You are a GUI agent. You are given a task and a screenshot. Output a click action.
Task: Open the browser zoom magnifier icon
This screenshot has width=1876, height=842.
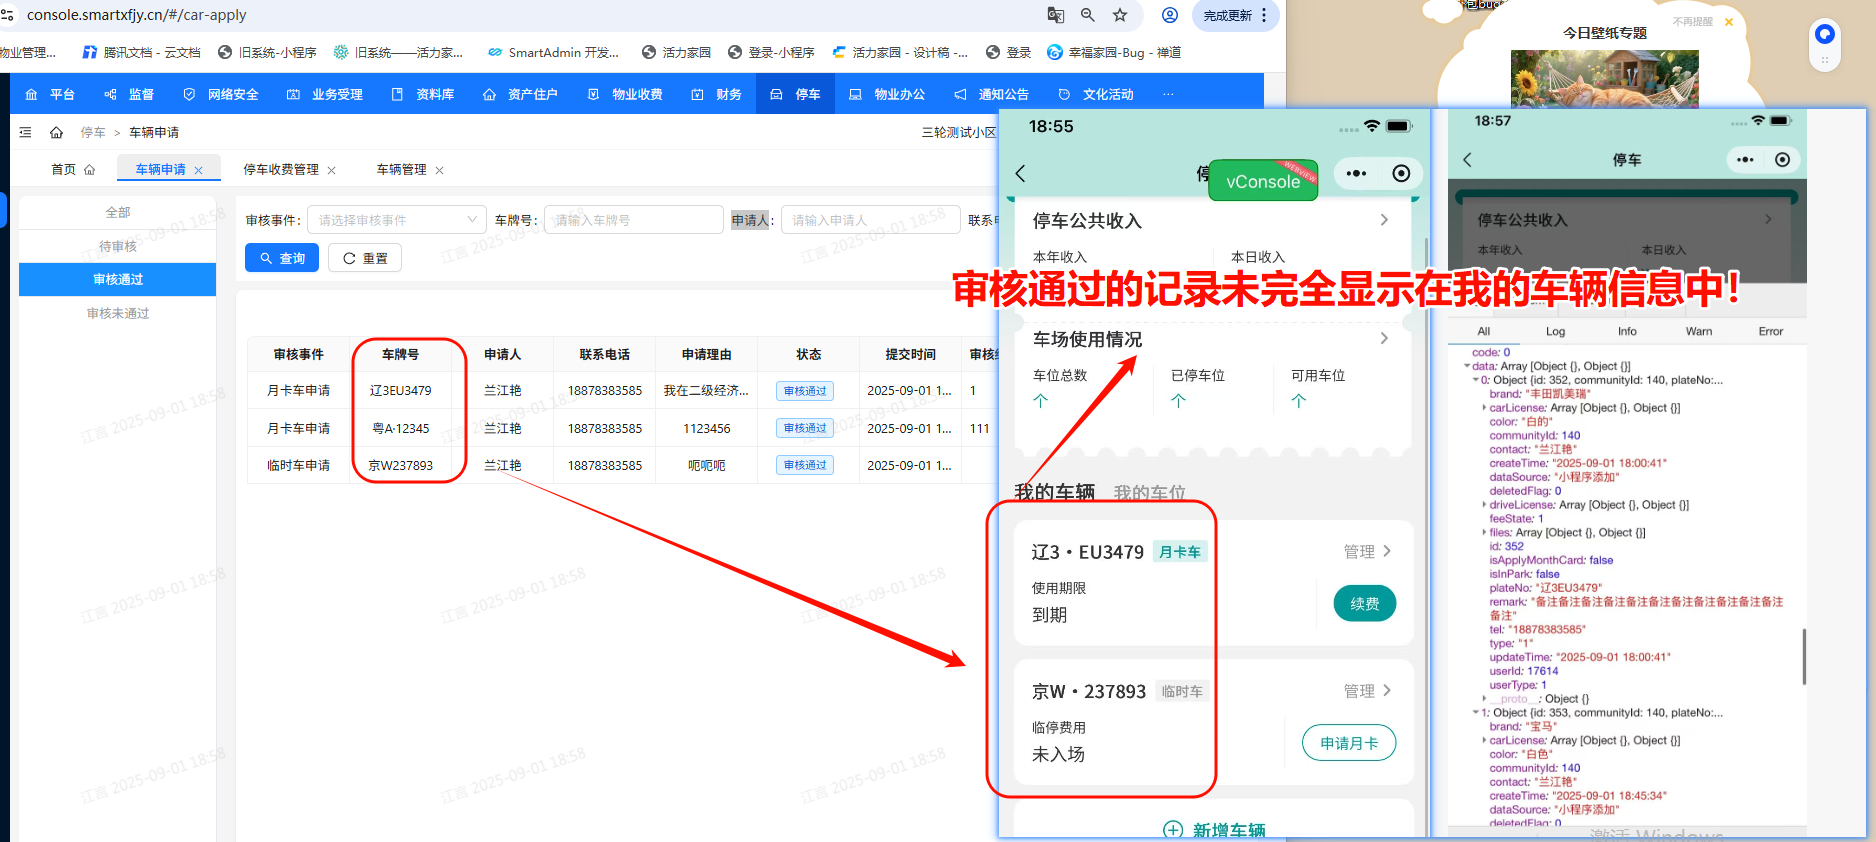click(x=1088, y=15)
